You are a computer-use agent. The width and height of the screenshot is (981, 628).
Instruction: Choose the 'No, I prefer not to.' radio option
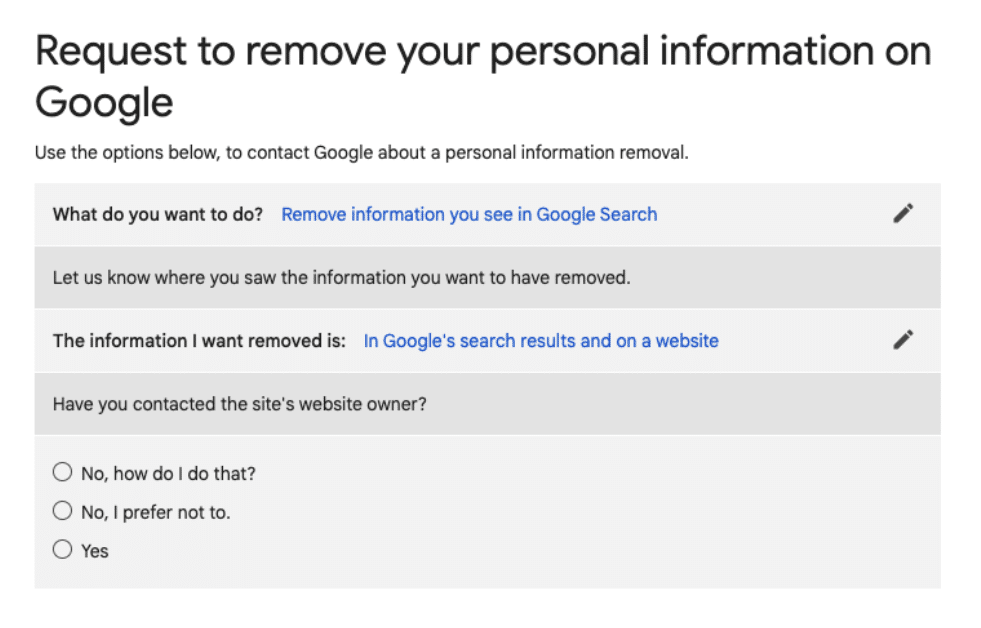pyautogui.click(x=62, y=510)
